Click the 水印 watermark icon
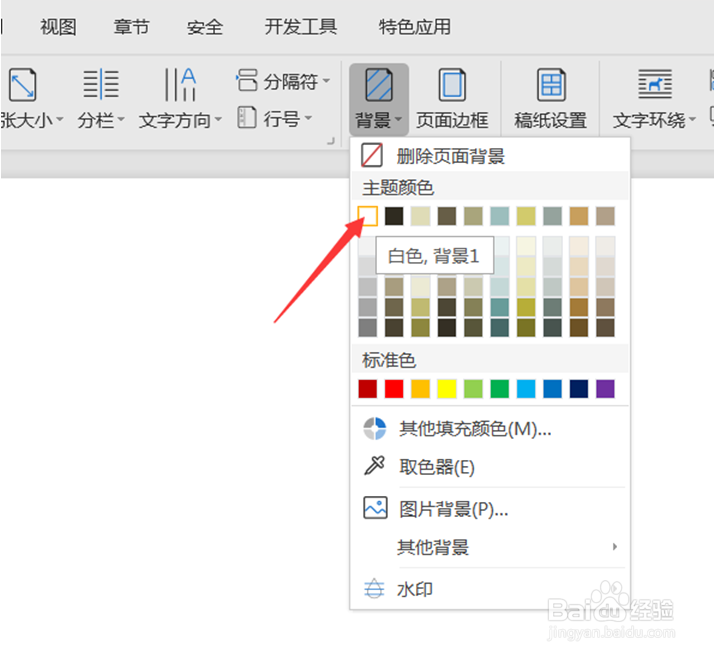The height and width of the screenshot is (657, 714). [374, 589]
